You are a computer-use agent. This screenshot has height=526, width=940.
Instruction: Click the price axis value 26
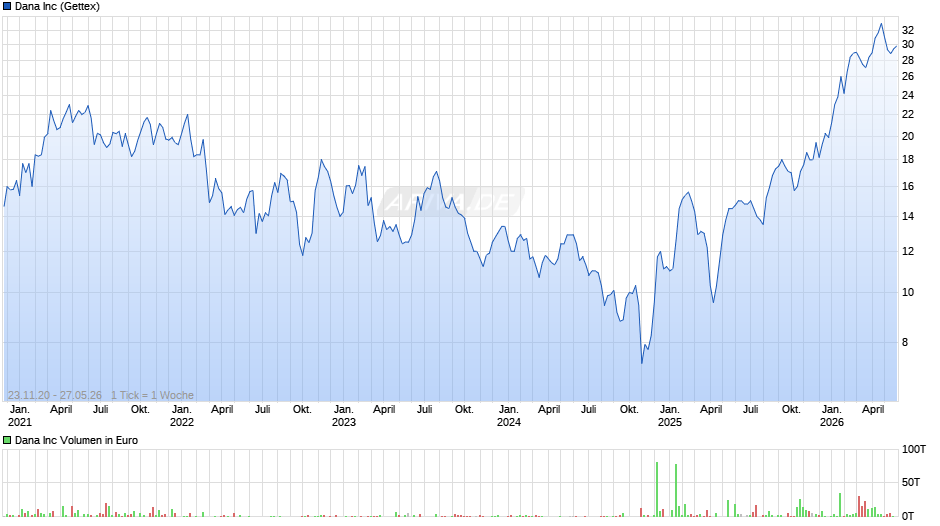click(908, 76)
